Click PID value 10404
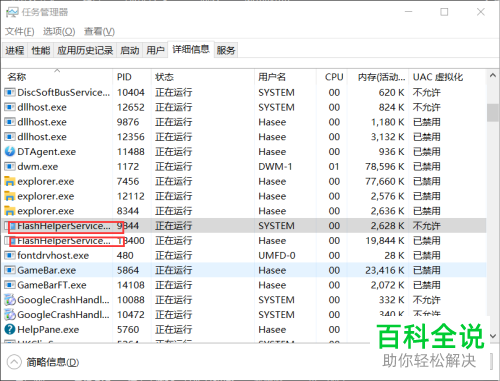The width and height of the screenshot is (500, 381). pos(131,92)
